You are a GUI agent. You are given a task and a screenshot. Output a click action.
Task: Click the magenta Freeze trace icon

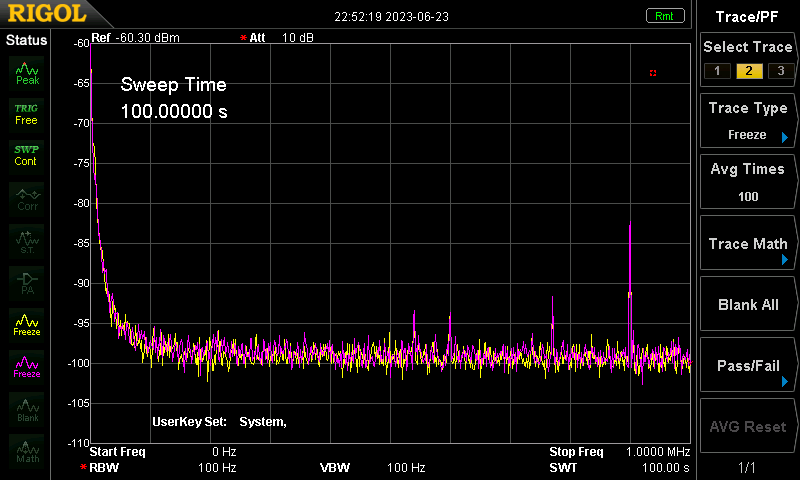[x=27, y=367]
